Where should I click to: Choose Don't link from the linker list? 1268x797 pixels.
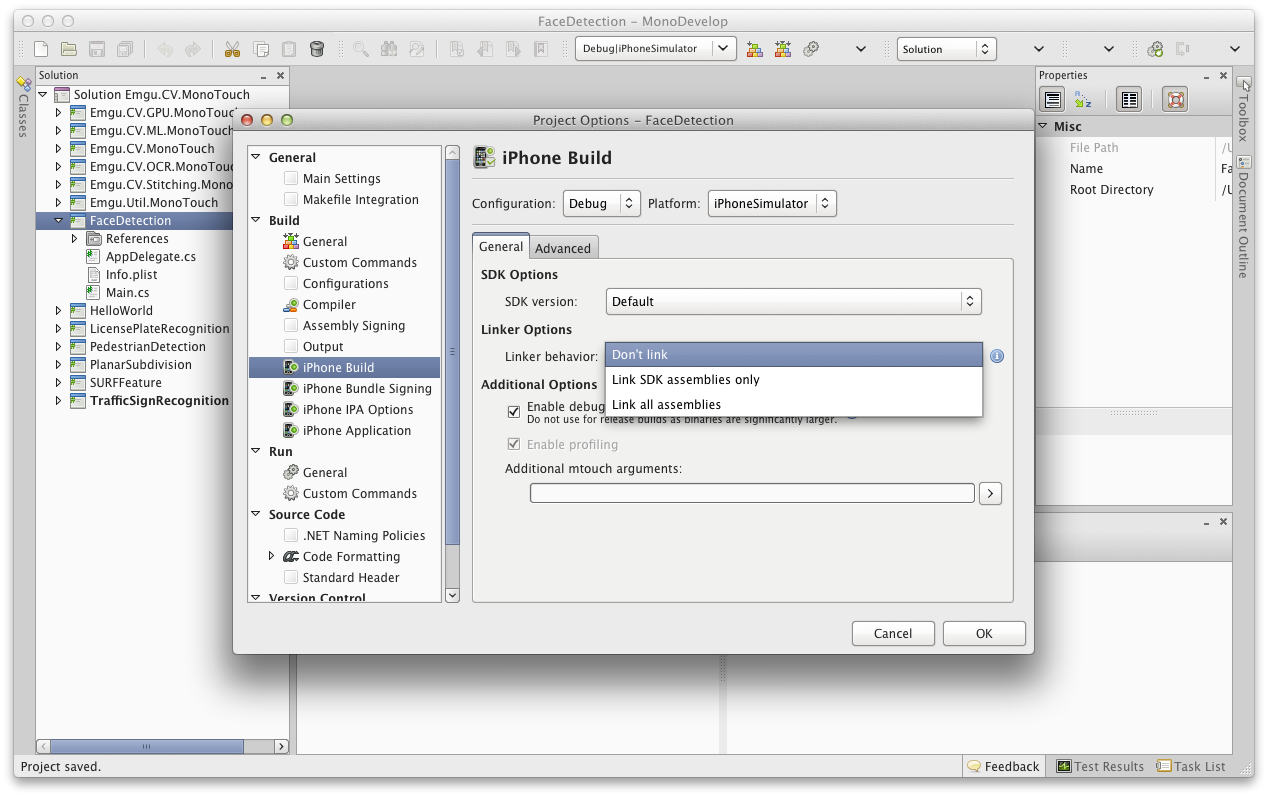pyautogui.click(x=795, y=355)
